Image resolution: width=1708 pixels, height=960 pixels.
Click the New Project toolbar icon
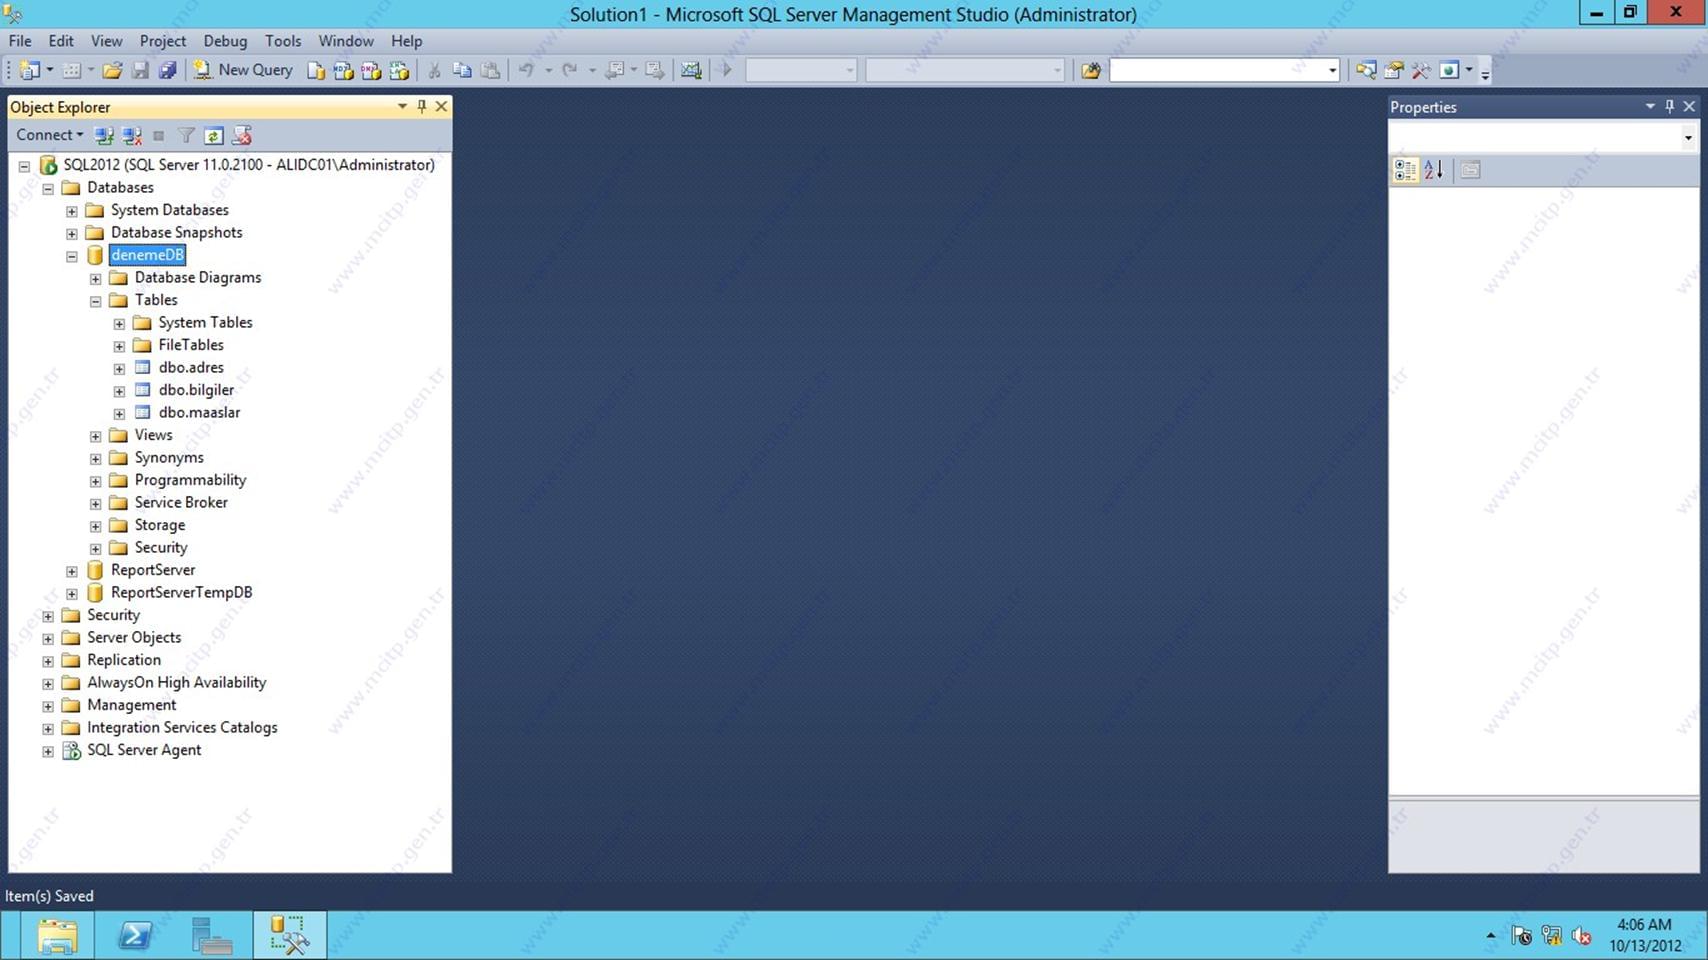(30, 70)
